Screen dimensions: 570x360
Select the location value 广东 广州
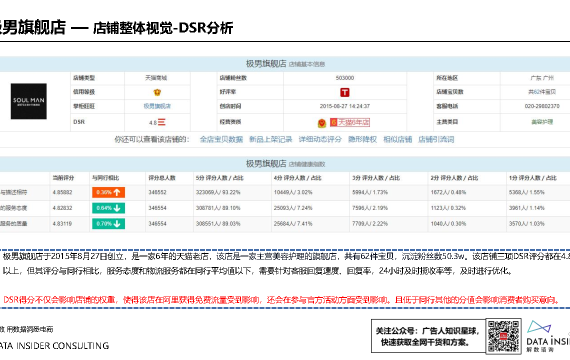pyautogui.click(x=542, y=78)
